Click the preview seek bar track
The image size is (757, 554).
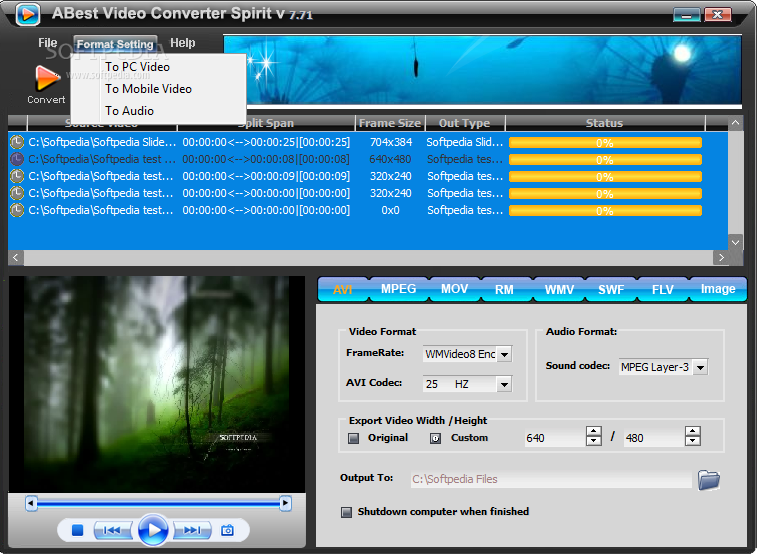(158, 504)
